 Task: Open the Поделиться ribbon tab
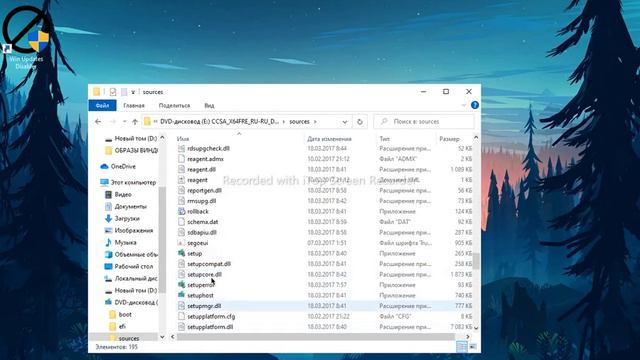(x=174, y=105)
